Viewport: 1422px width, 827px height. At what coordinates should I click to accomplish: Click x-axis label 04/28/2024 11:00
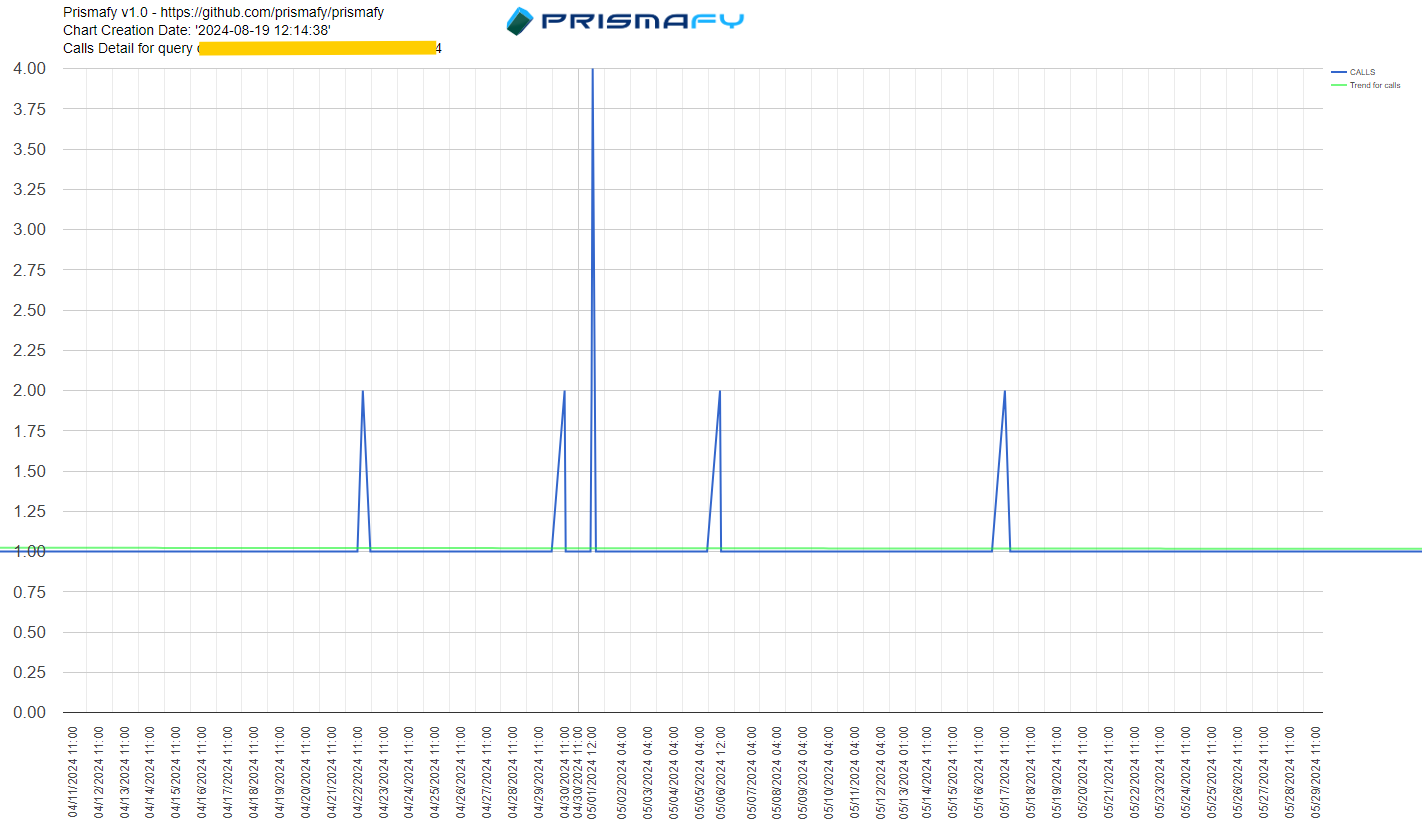(x=513, y=772)
